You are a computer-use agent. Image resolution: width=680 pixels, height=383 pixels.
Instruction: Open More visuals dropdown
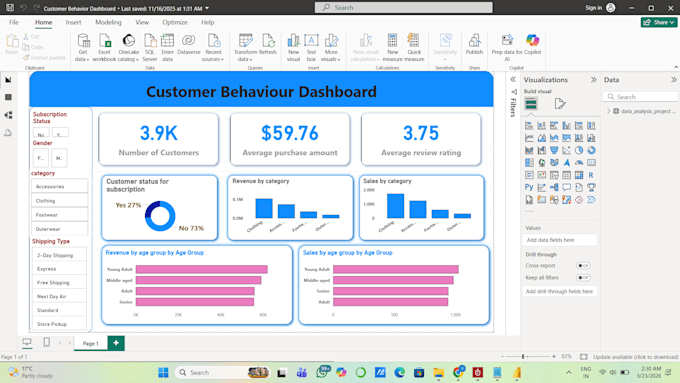331,56
